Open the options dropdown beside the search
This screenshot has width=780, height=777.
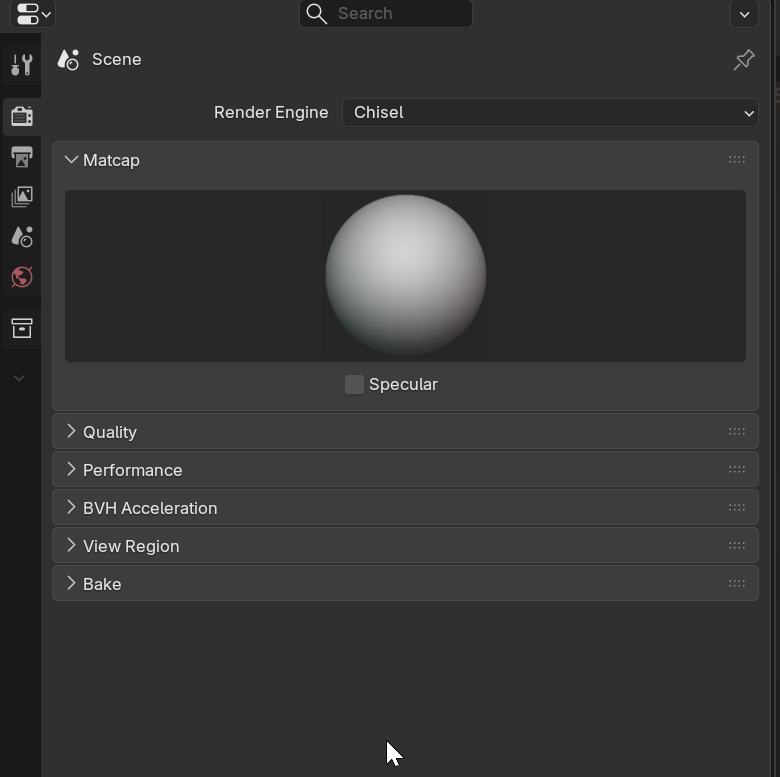coord(744,14)
